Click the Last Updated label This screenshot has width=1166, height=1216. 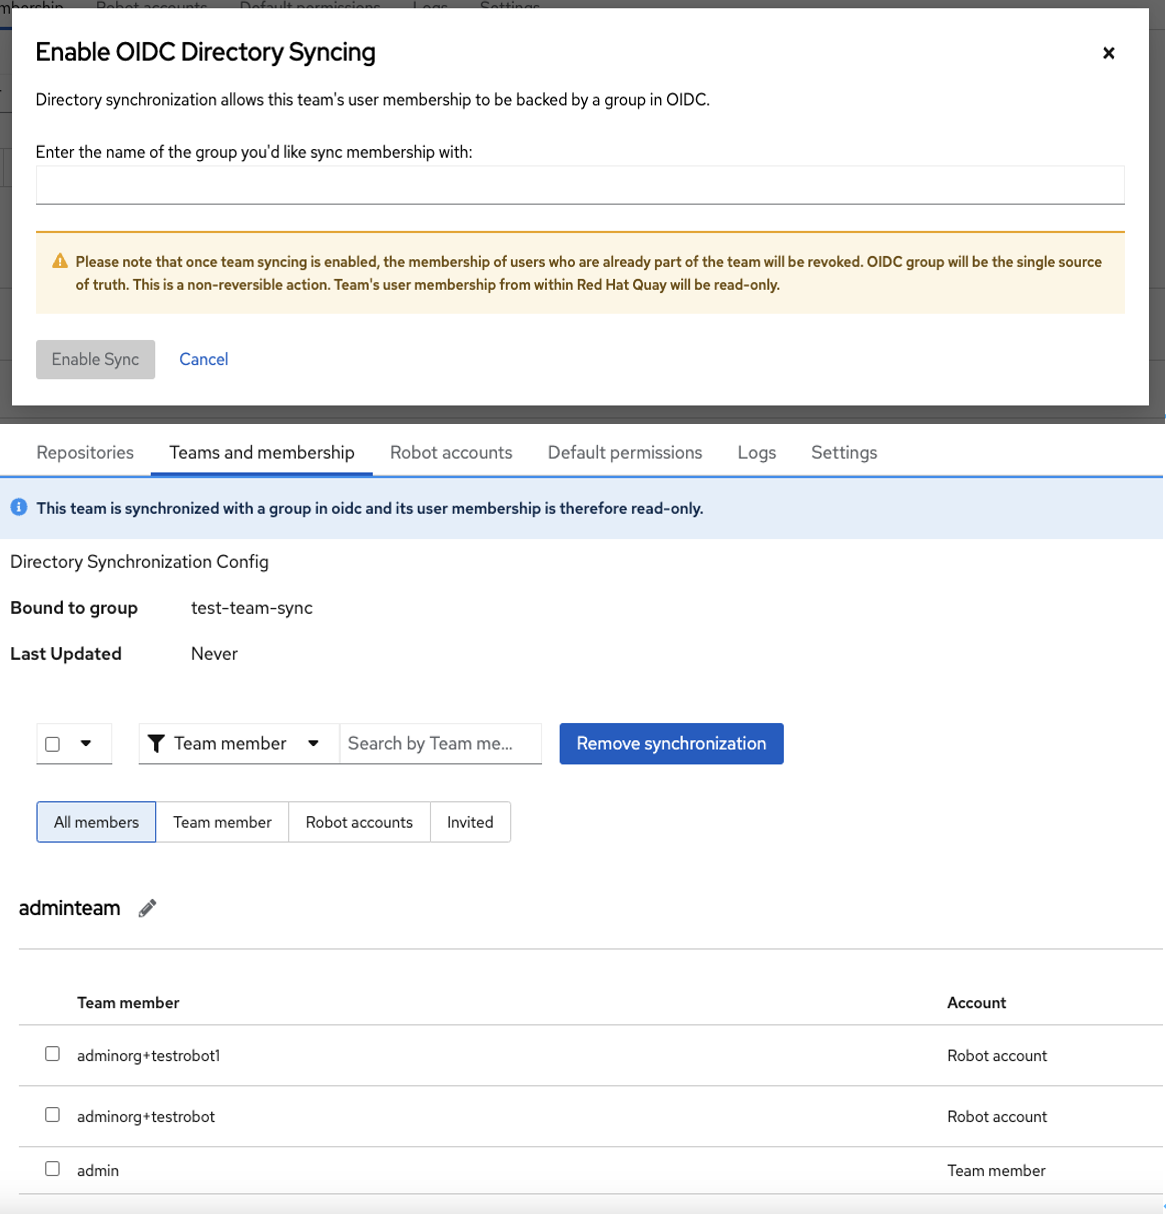click(x=66, y=654)
